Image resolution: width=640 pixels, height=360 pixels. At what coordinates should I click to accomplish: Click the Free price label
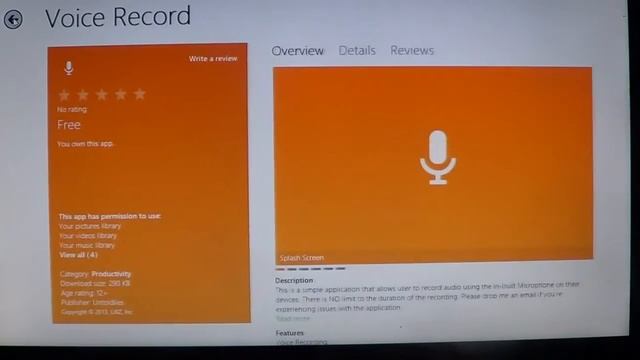point(69,125)
